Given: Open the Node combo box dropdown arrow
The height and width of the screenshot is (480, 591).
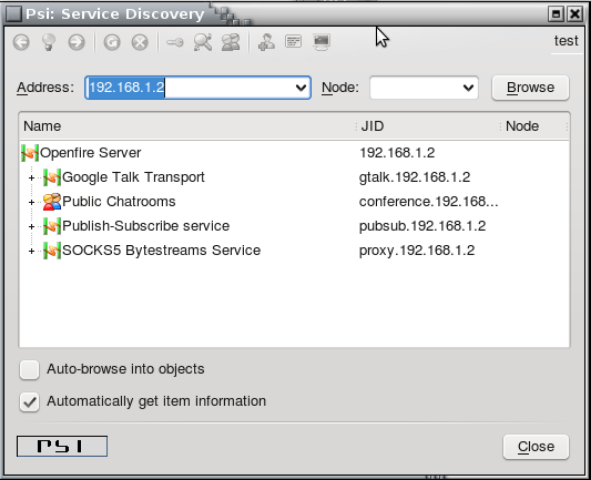Looking at the screenshot, I should click(468, 88).
